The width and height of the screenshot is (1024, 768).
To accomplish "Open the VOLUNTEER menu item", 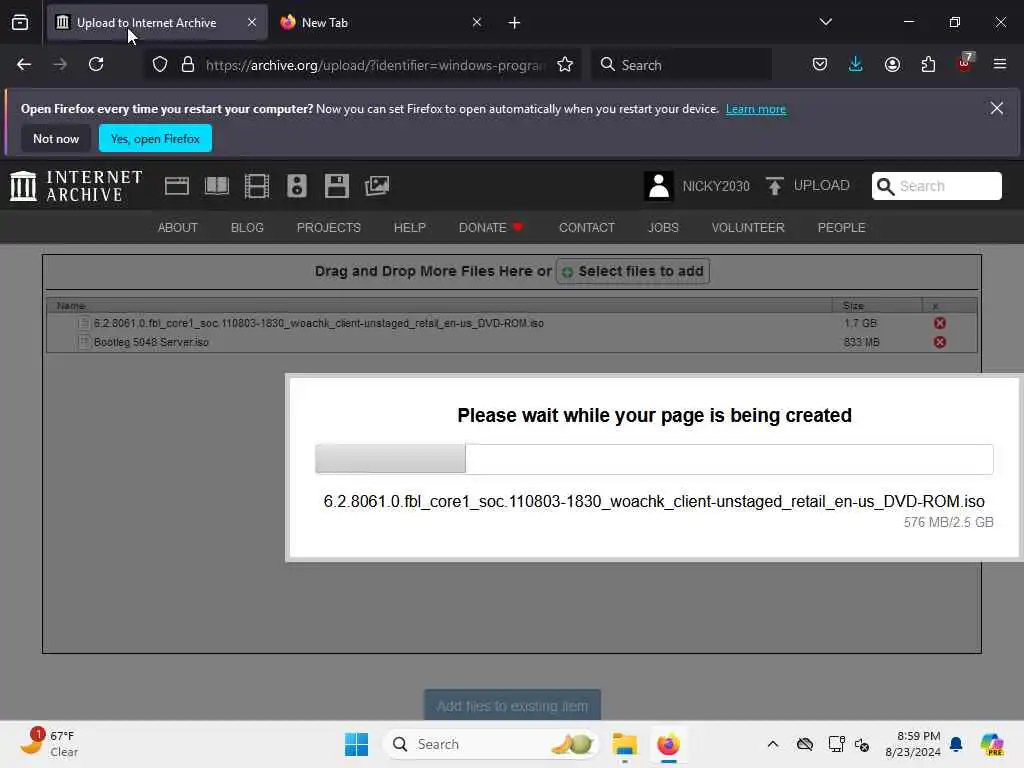I will tap(748, 228).
